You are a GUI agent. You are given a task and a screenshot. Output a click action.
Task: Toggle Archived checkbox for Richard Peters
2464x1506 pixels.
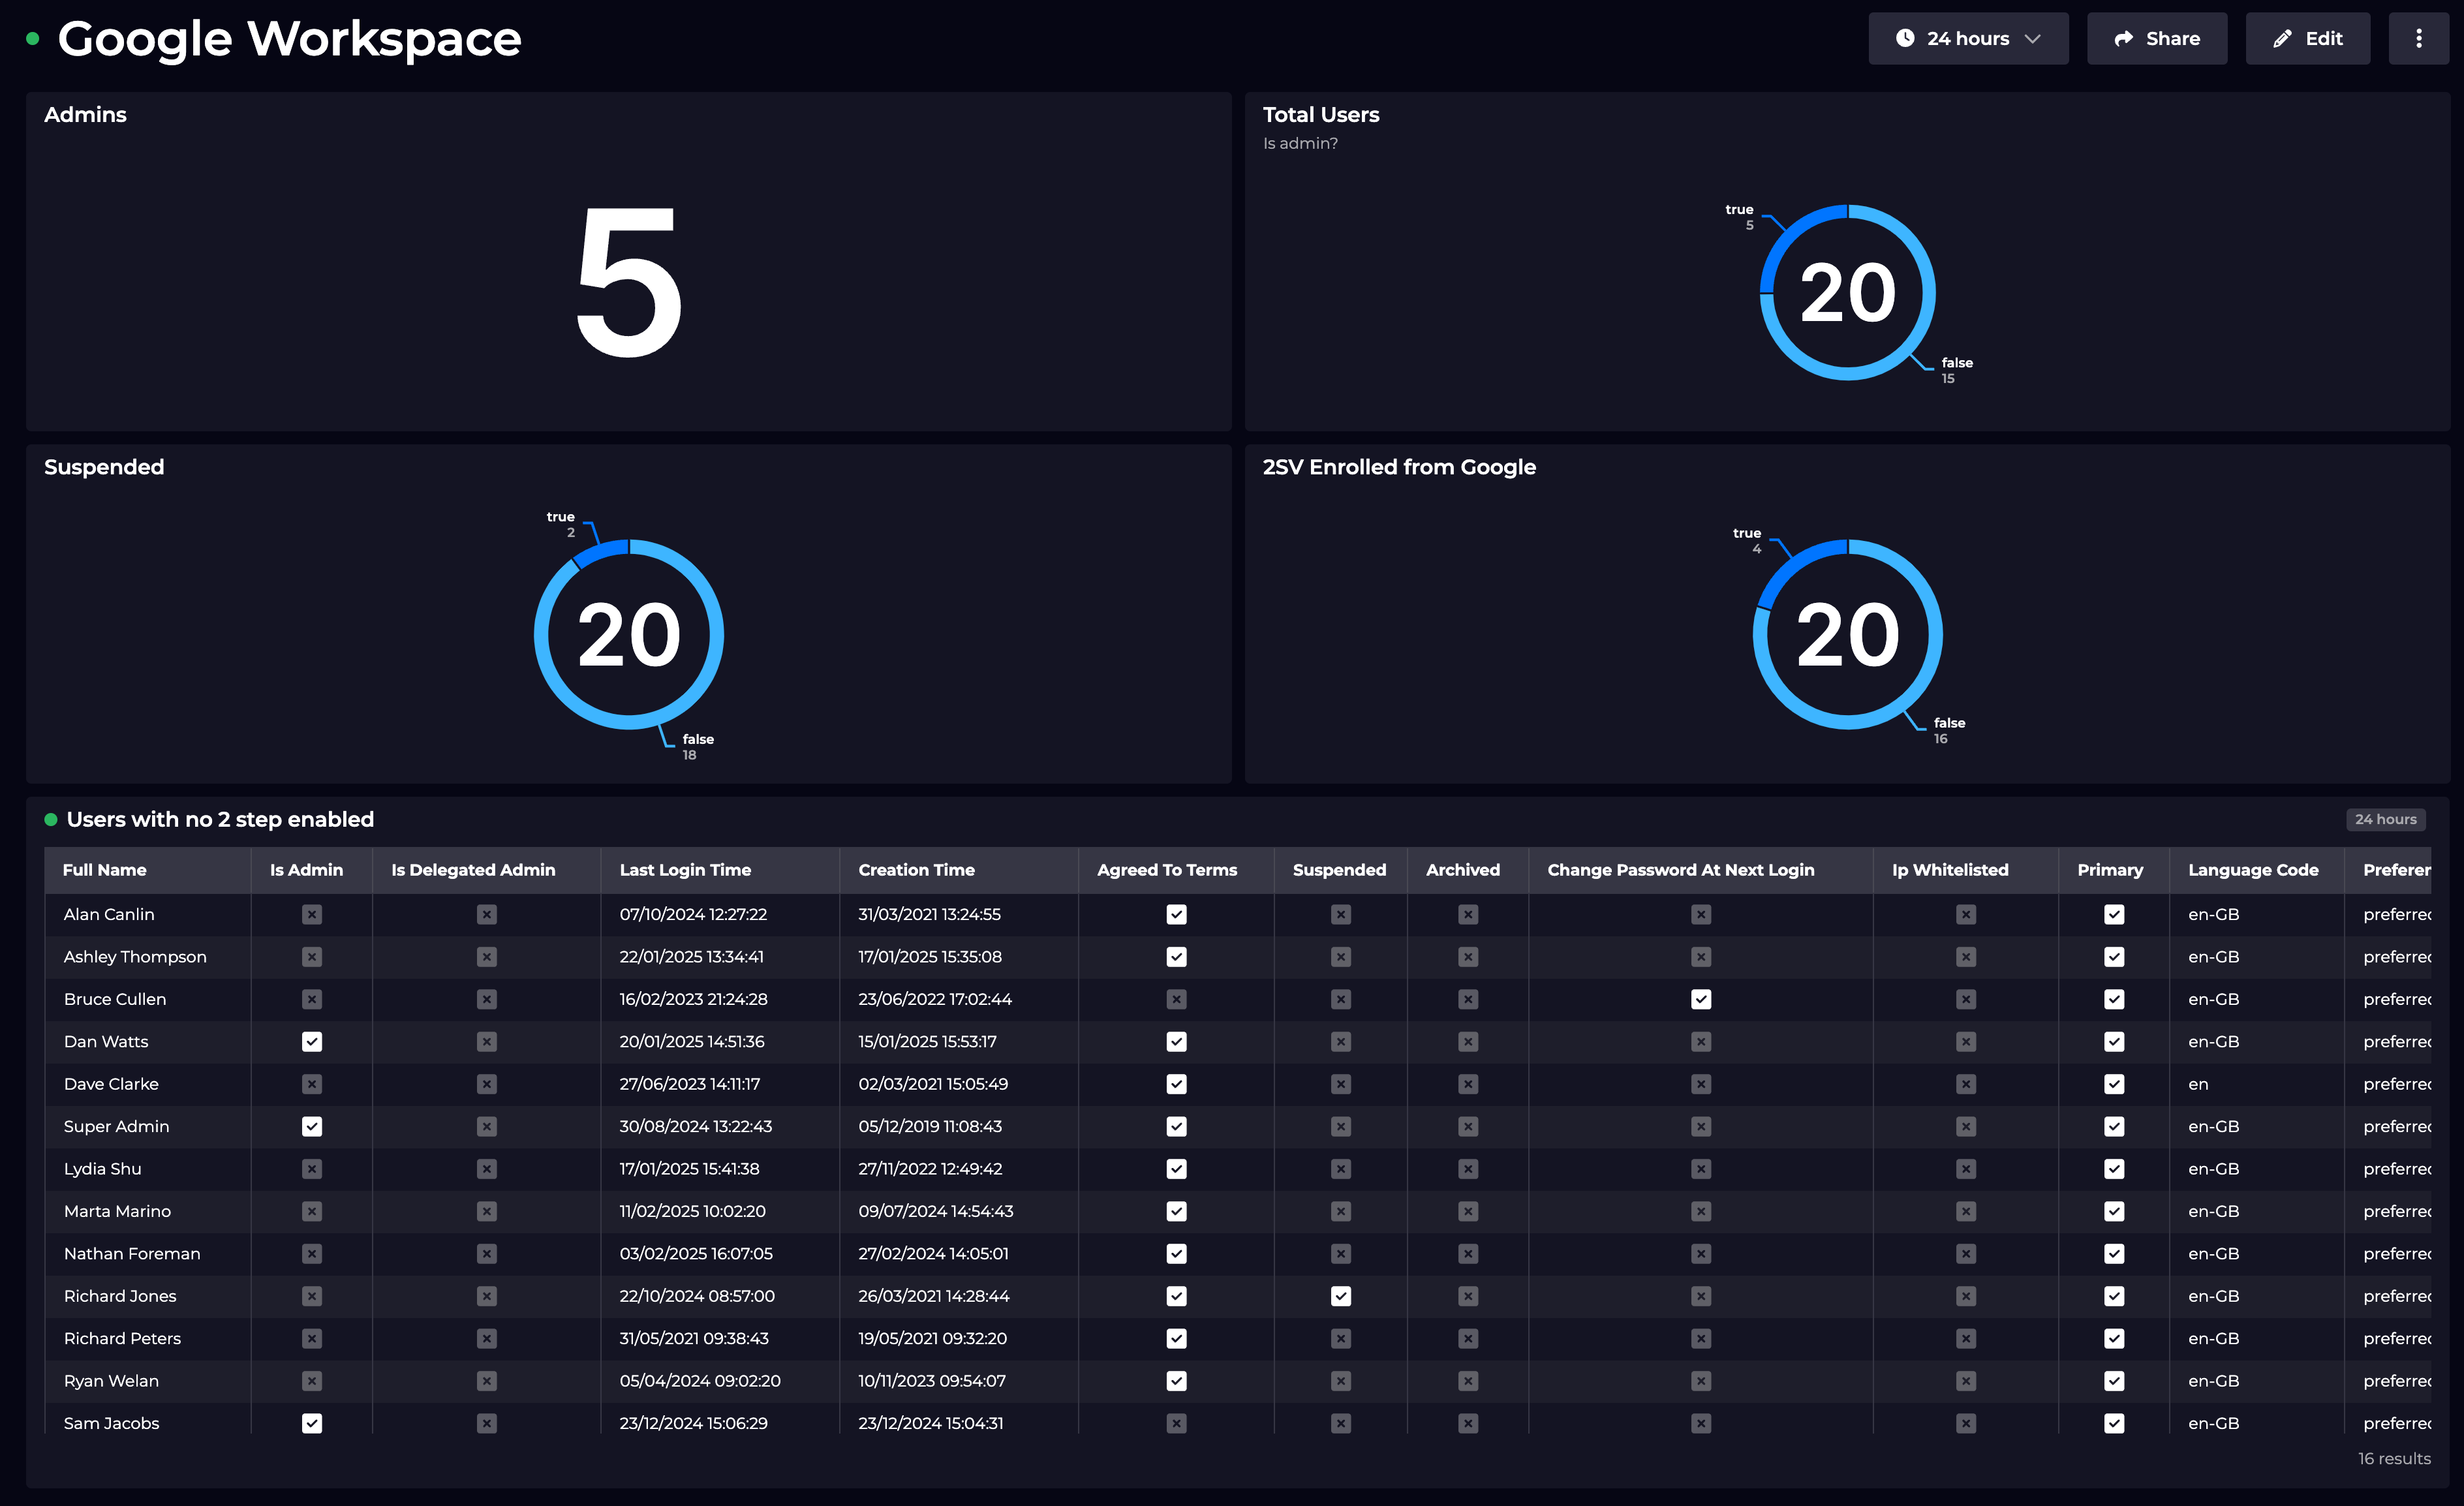[x=1468, y=1338]
